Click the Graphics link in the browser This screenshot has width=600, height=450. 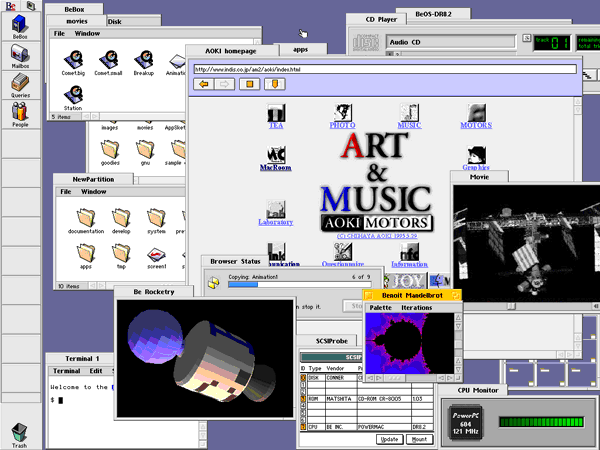pyautogui.click(x=476, y=167)
